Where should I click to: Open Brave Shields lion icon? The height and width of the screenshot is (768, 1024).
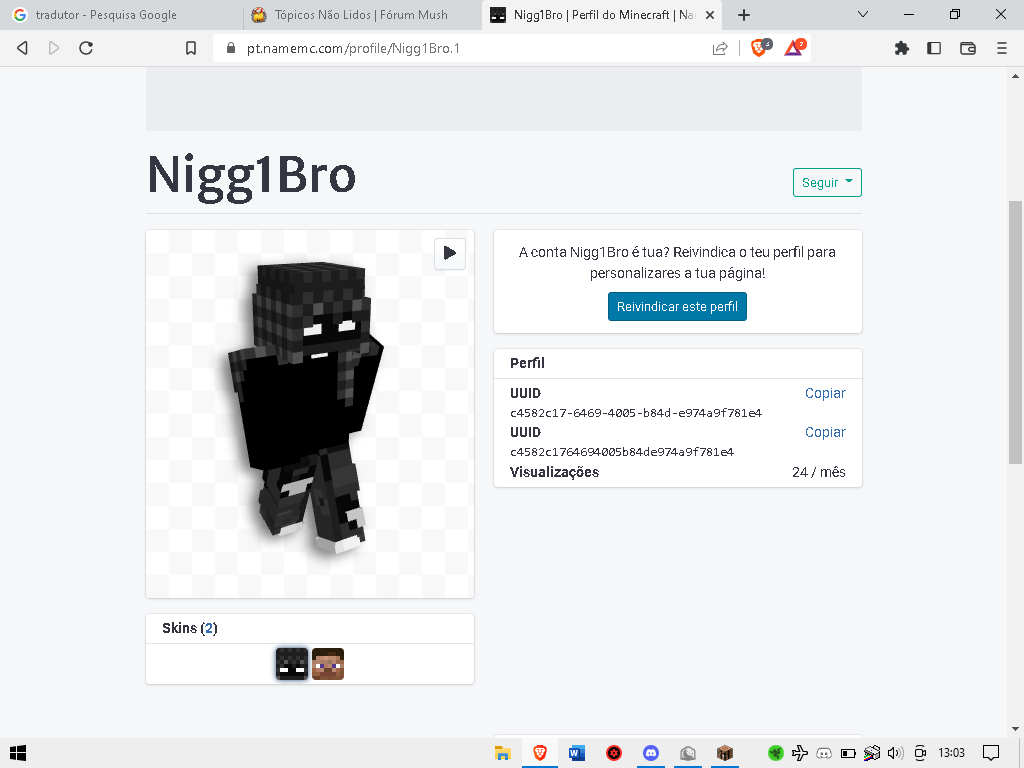pyautogui.click(x=760, y=47)
